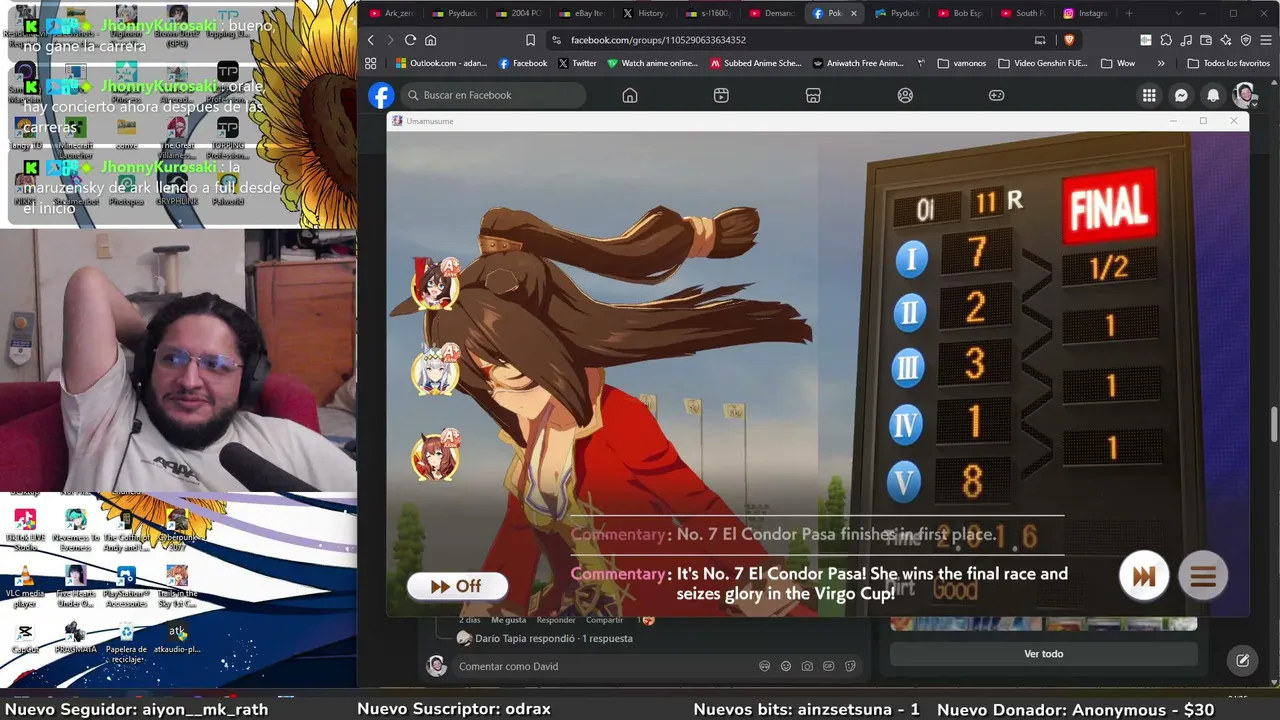Open the TikTok LIVE Studio shortcut
The image size is (1280, 720).
point(25,529)
